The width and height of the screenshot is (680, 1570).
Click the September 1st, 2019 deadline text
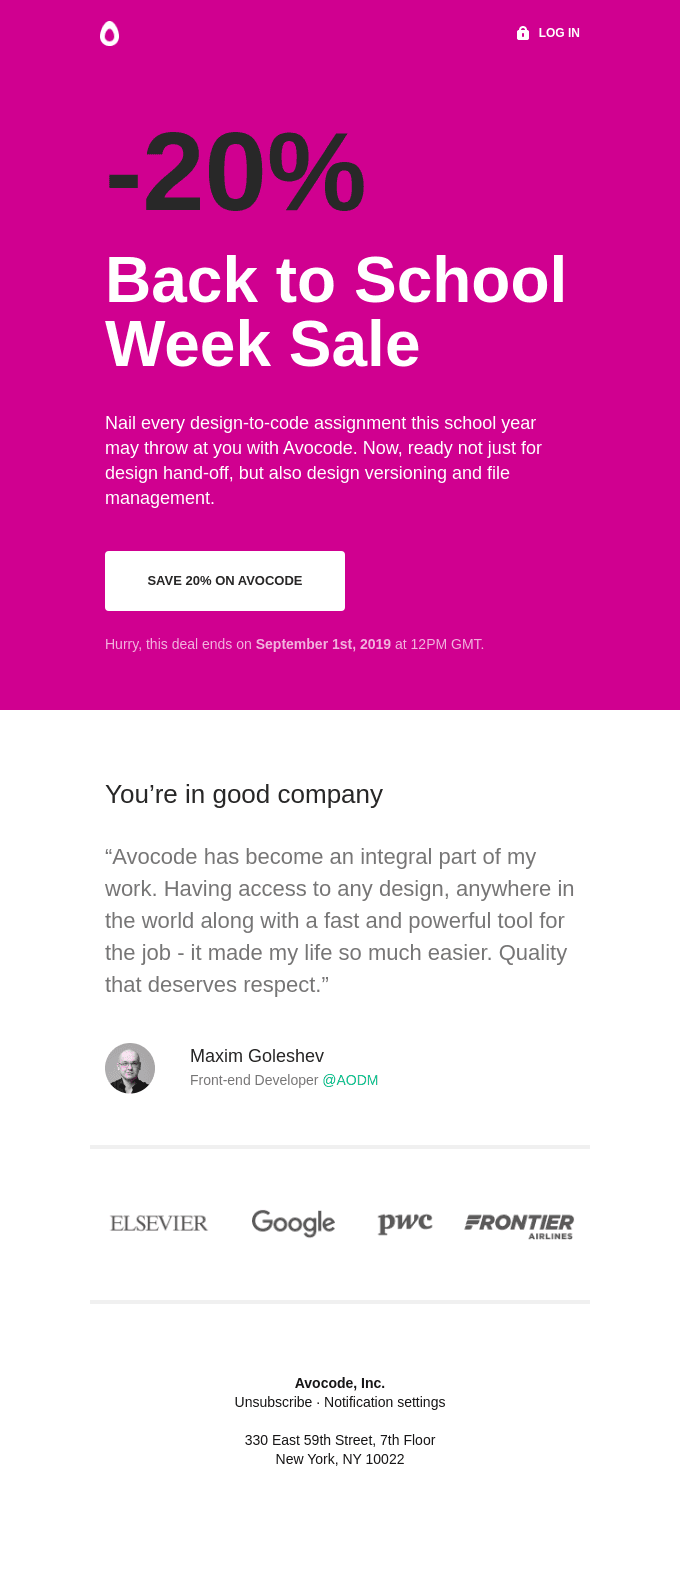pos(323,644)
